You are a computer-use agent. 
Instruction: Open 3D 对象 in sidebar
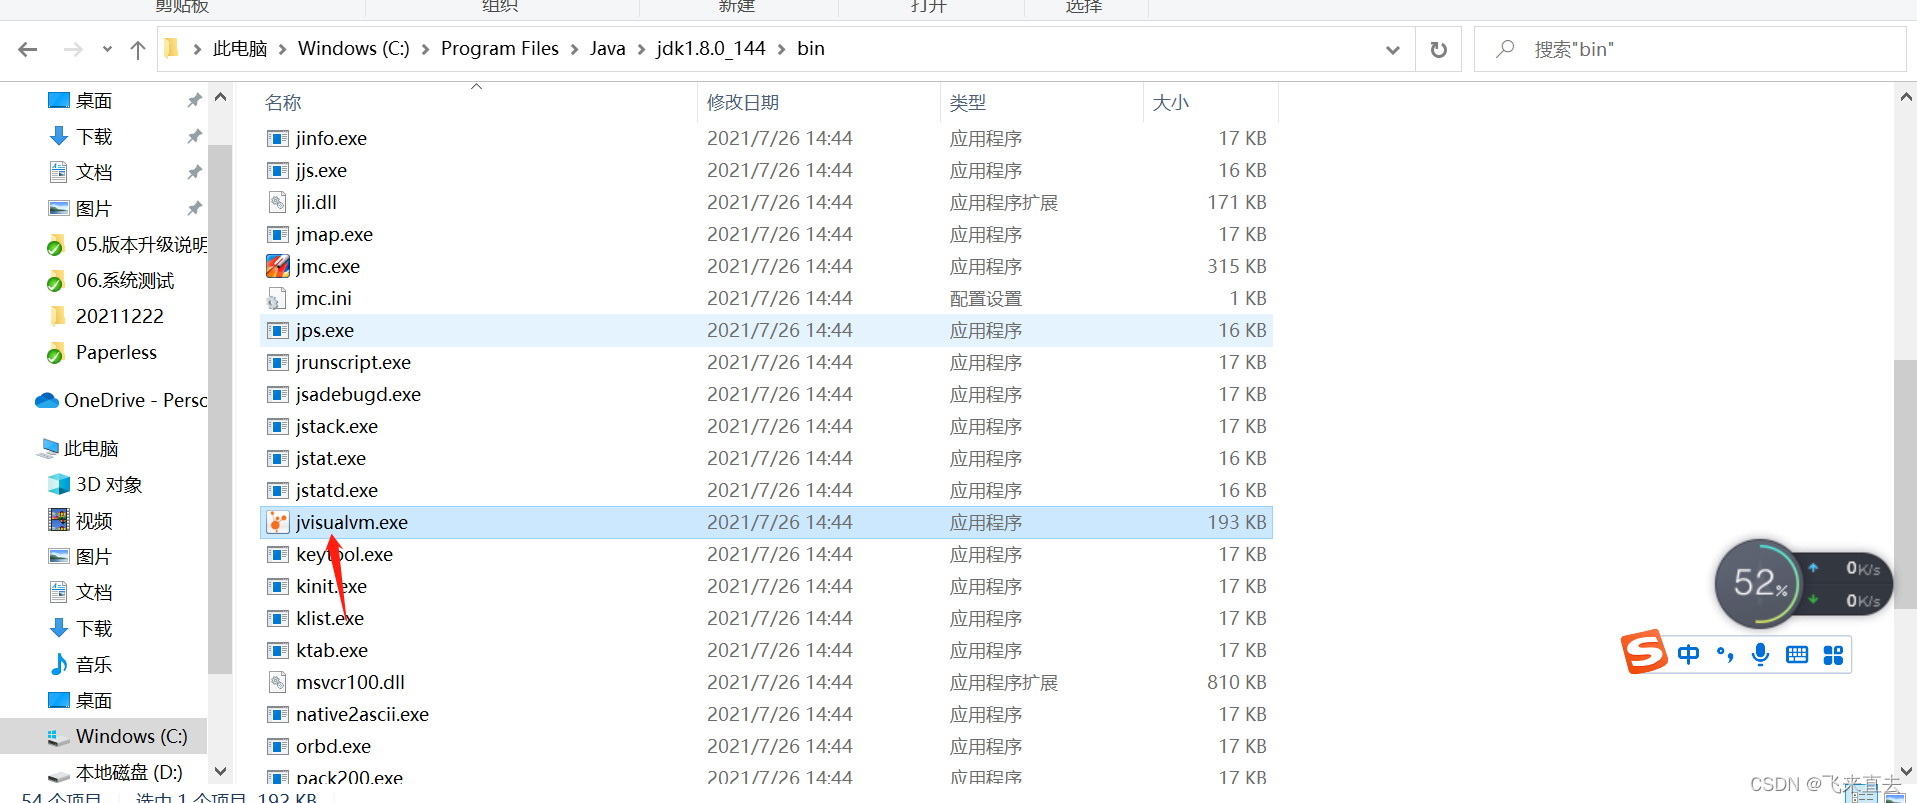pos(109,484)
